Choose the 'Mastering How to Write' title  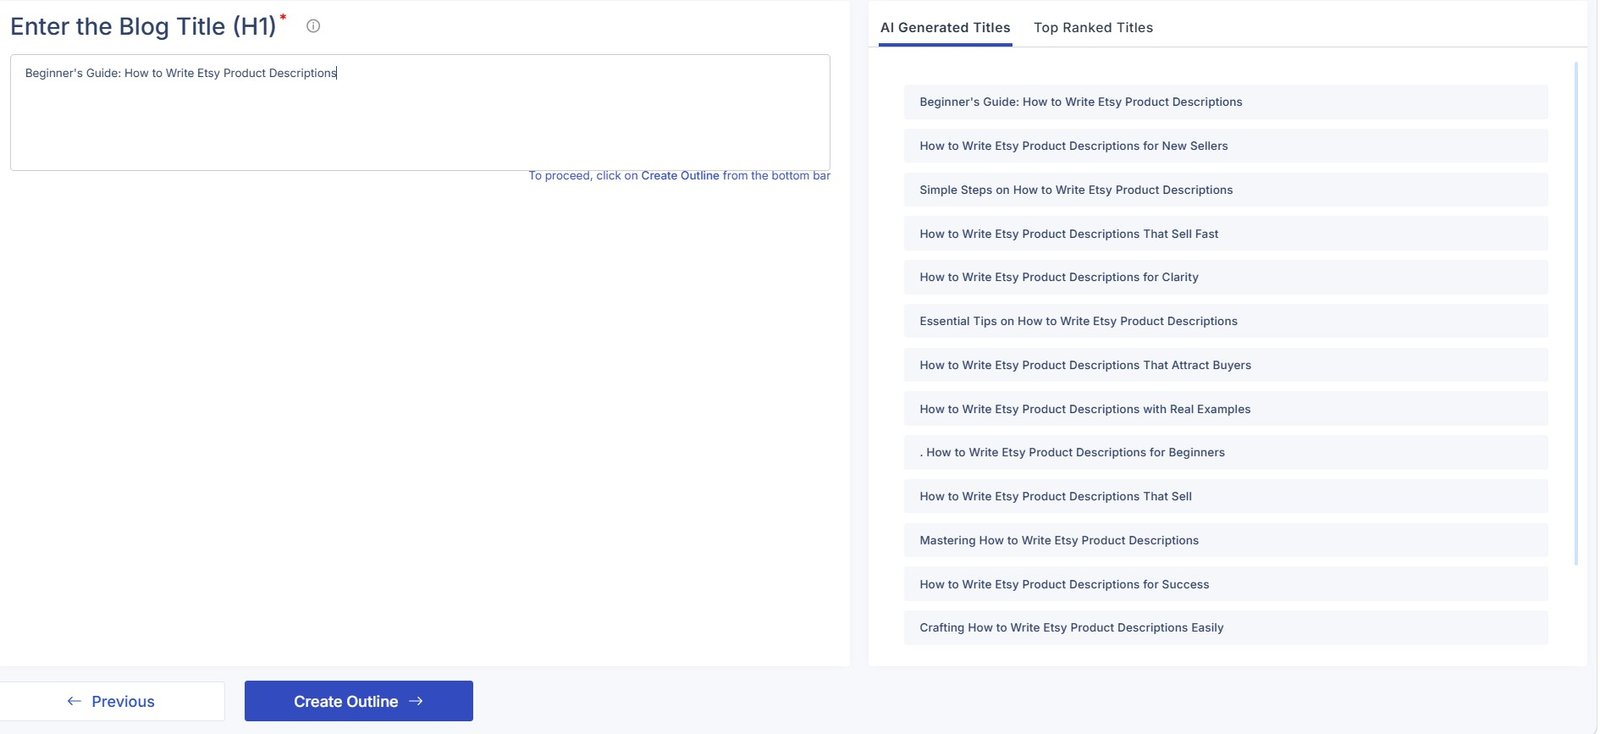click(x=1226, y=540)
